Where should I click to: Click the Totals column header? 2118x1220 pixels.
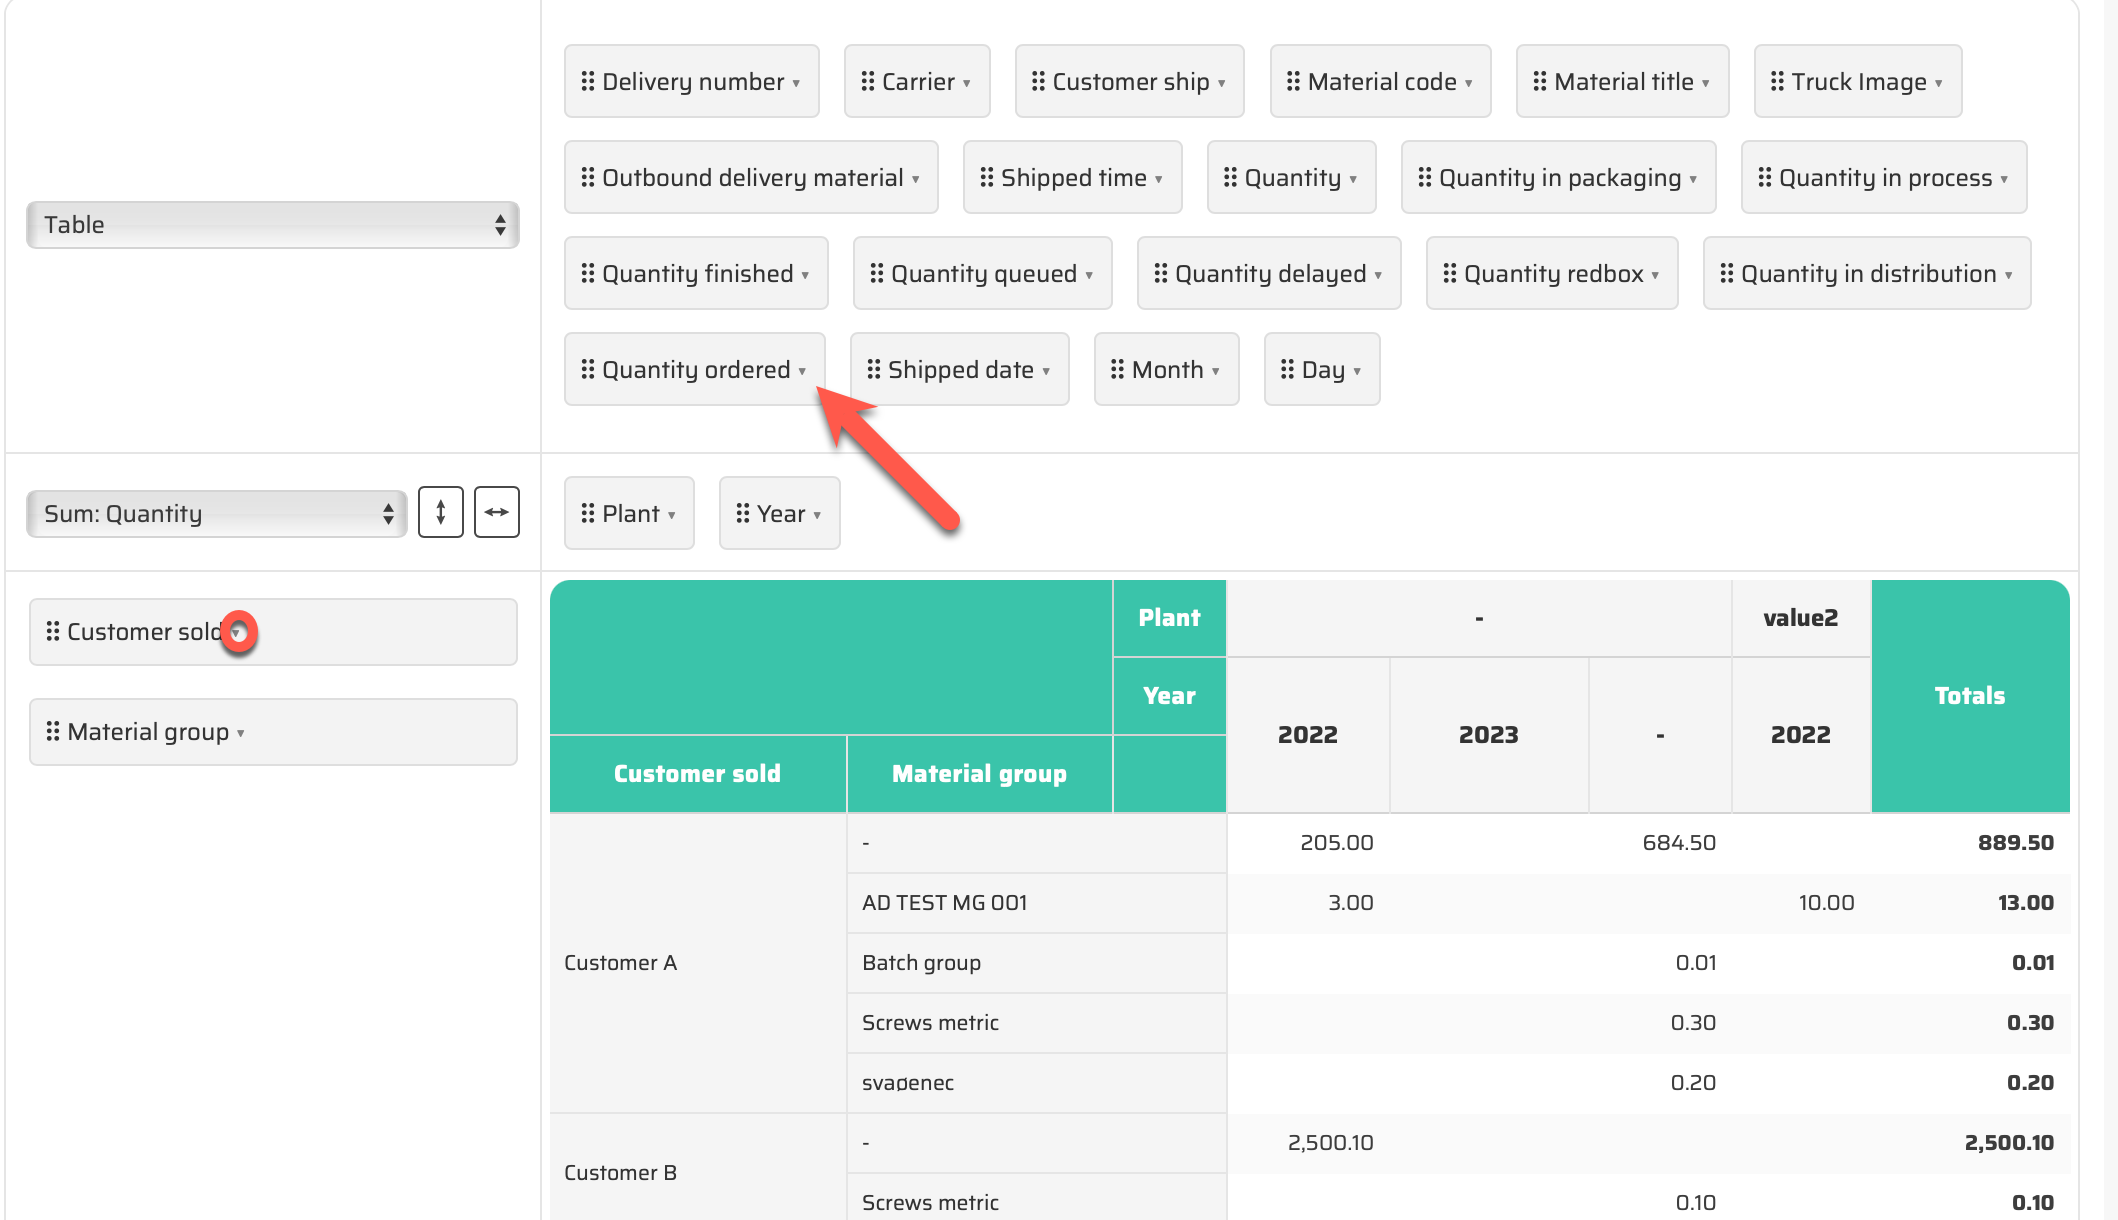(1969, 695)
